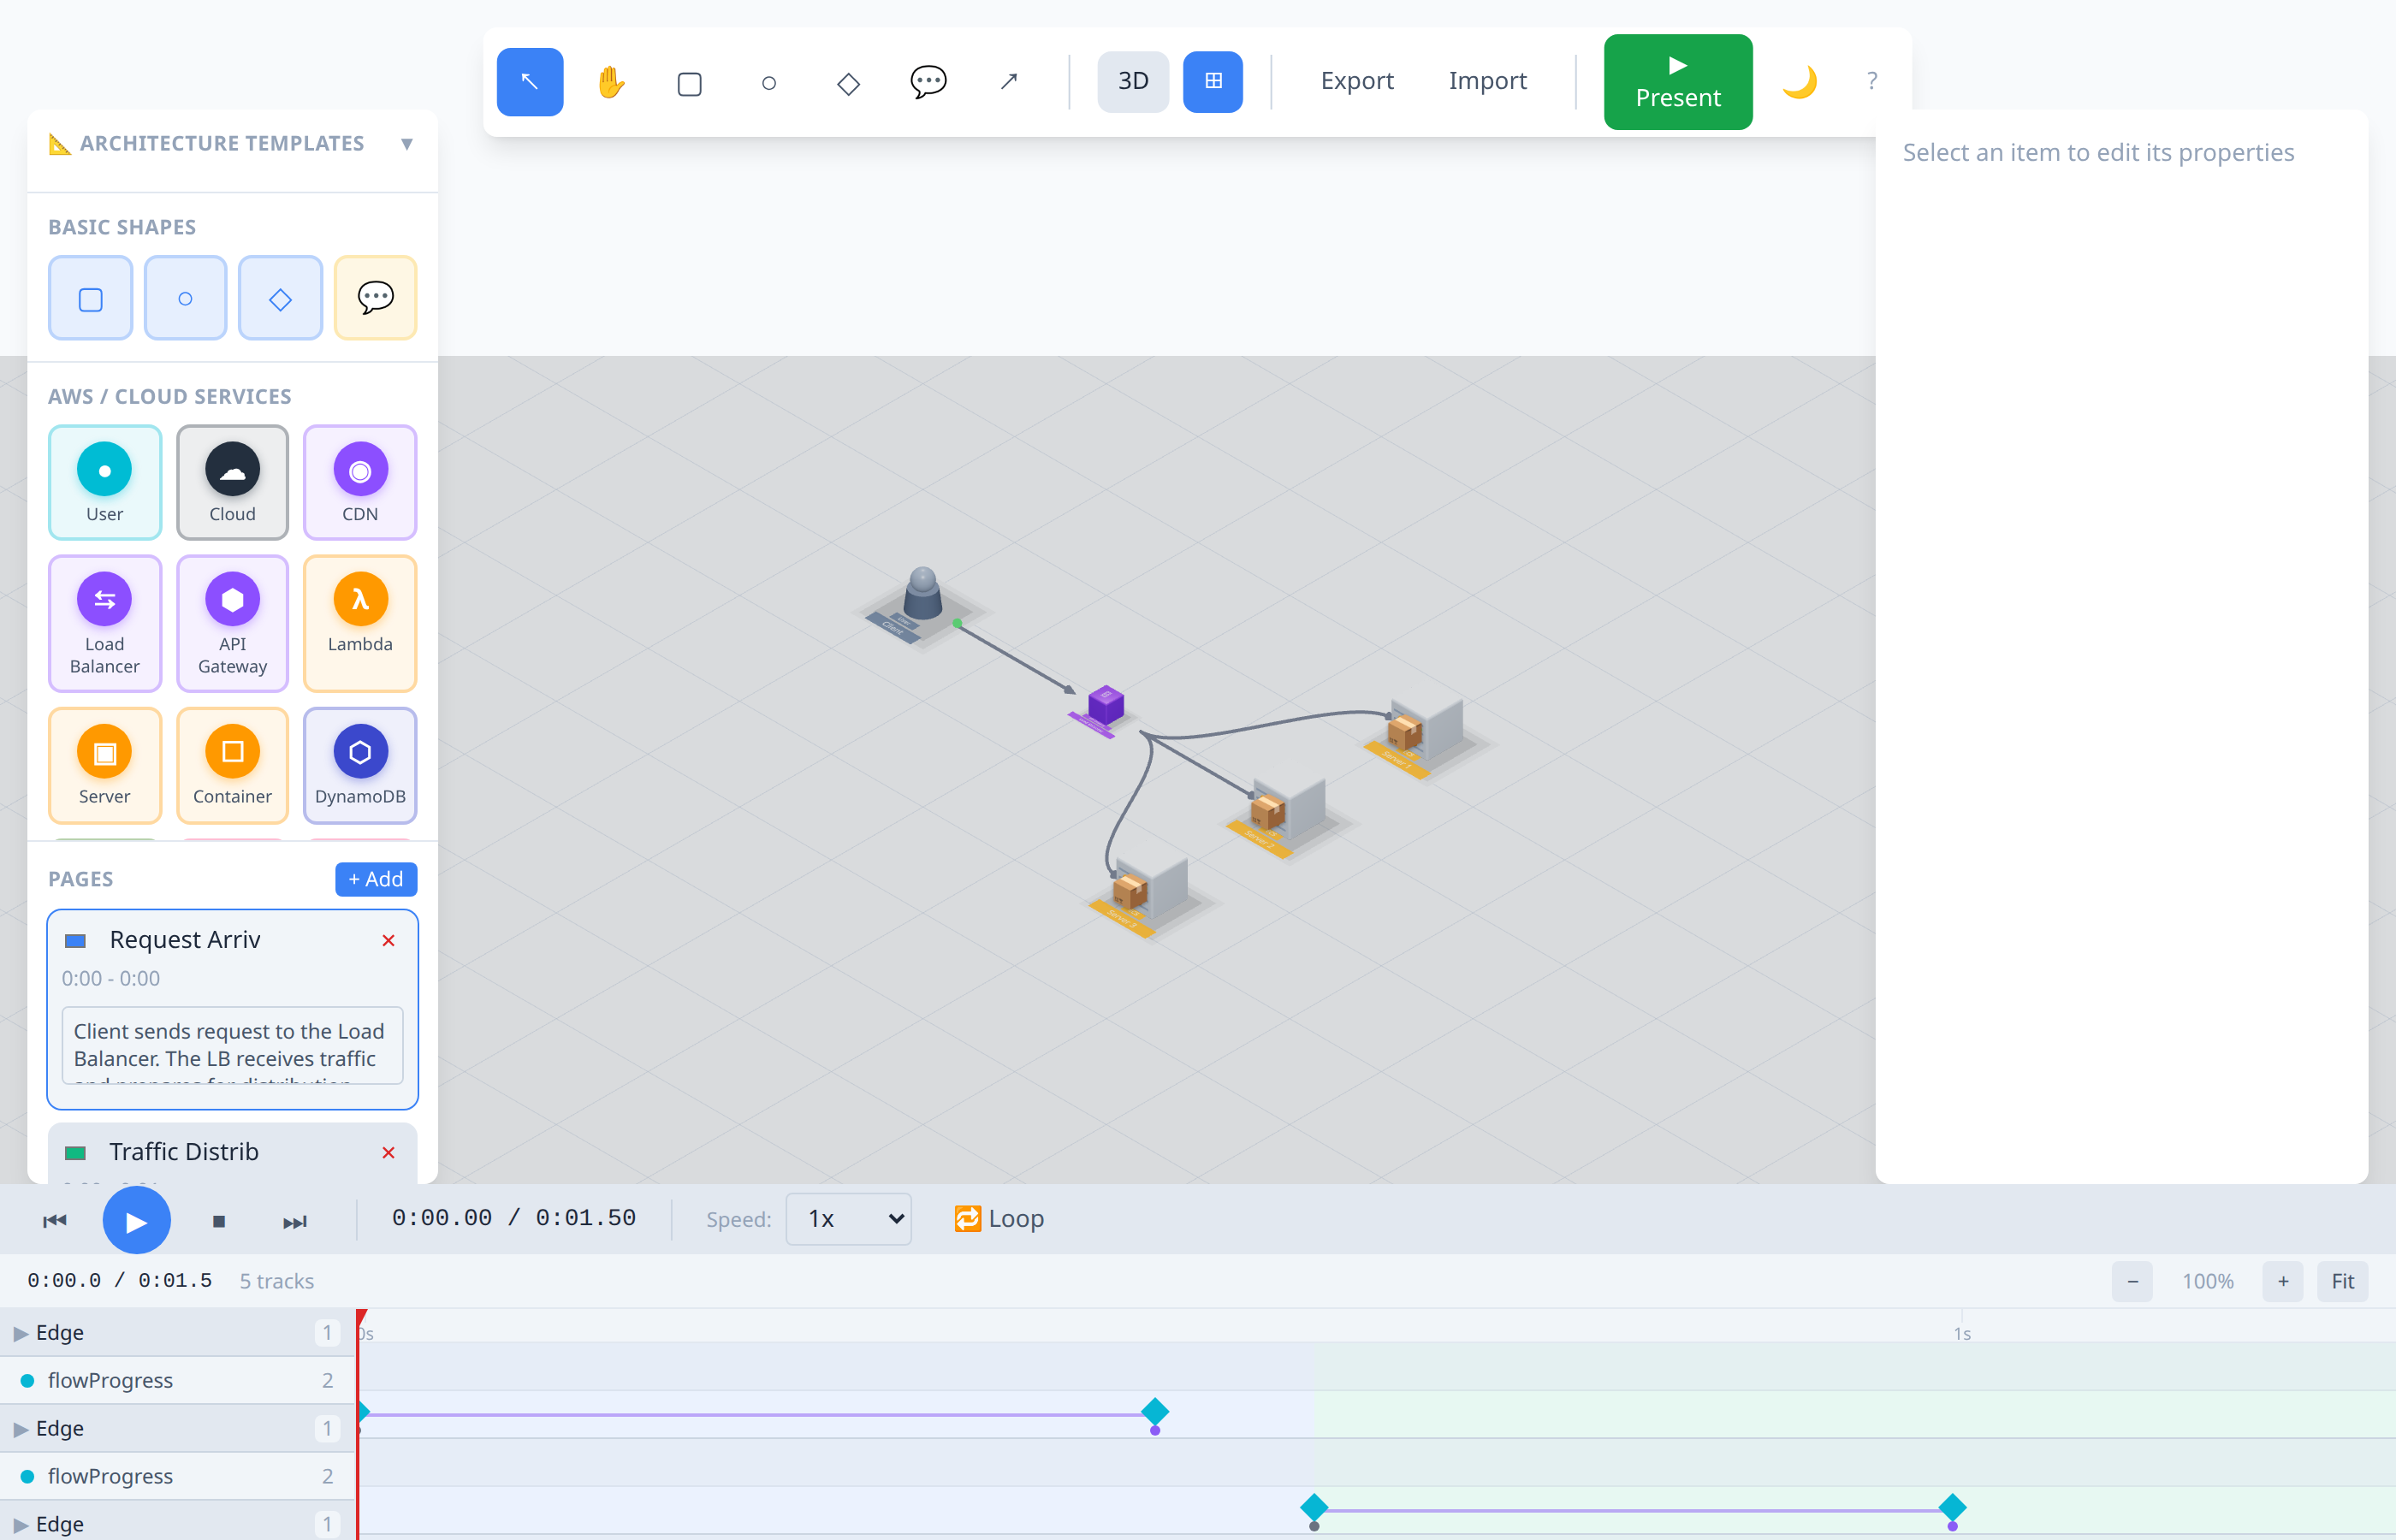The width and height of the screenshot is (2396, 1540).
Task: Delete the Request Arriv page
Action: (x=389, y=940)
